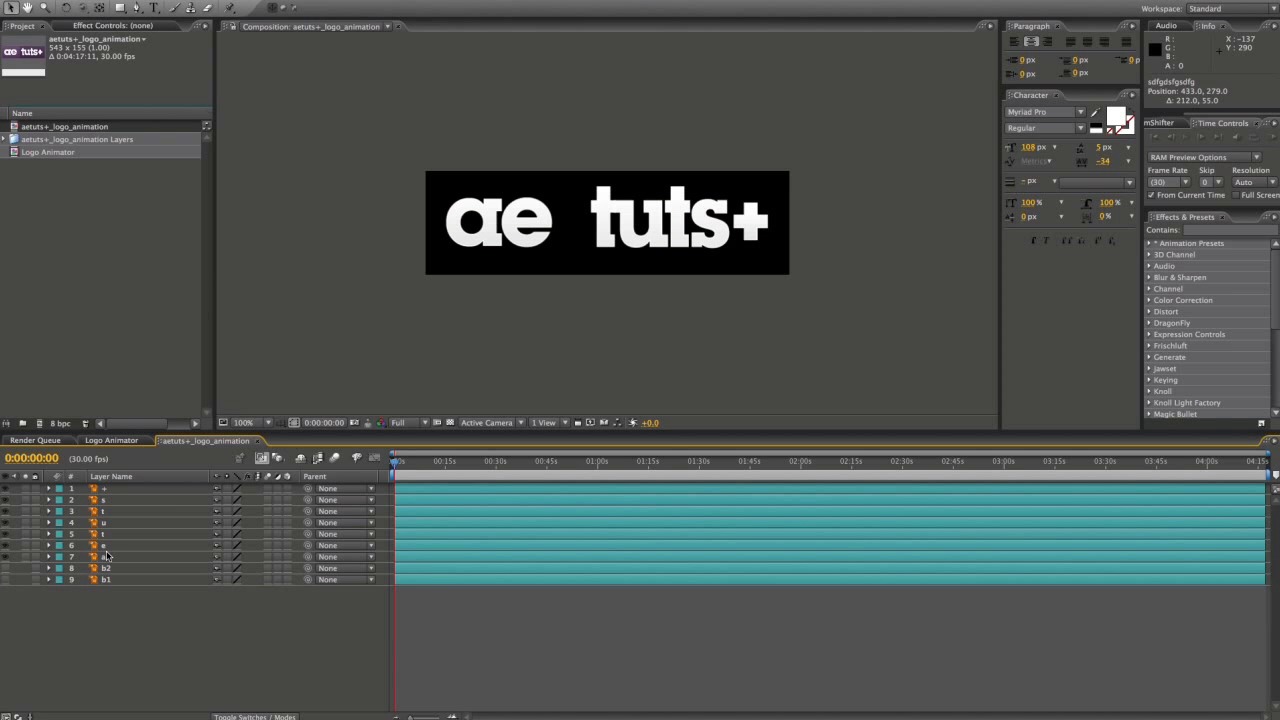Screen dimensions: 1280x720
Task: Select the Brush tool
Action: click(174, 8)
